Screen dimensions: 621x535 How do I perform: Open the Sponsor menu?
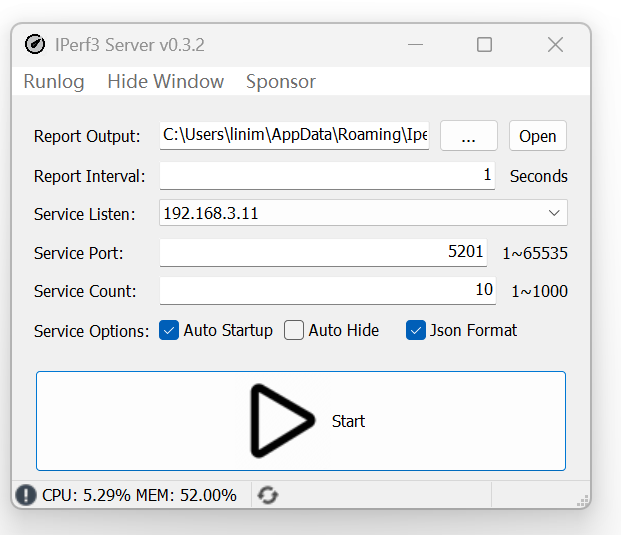281,82
